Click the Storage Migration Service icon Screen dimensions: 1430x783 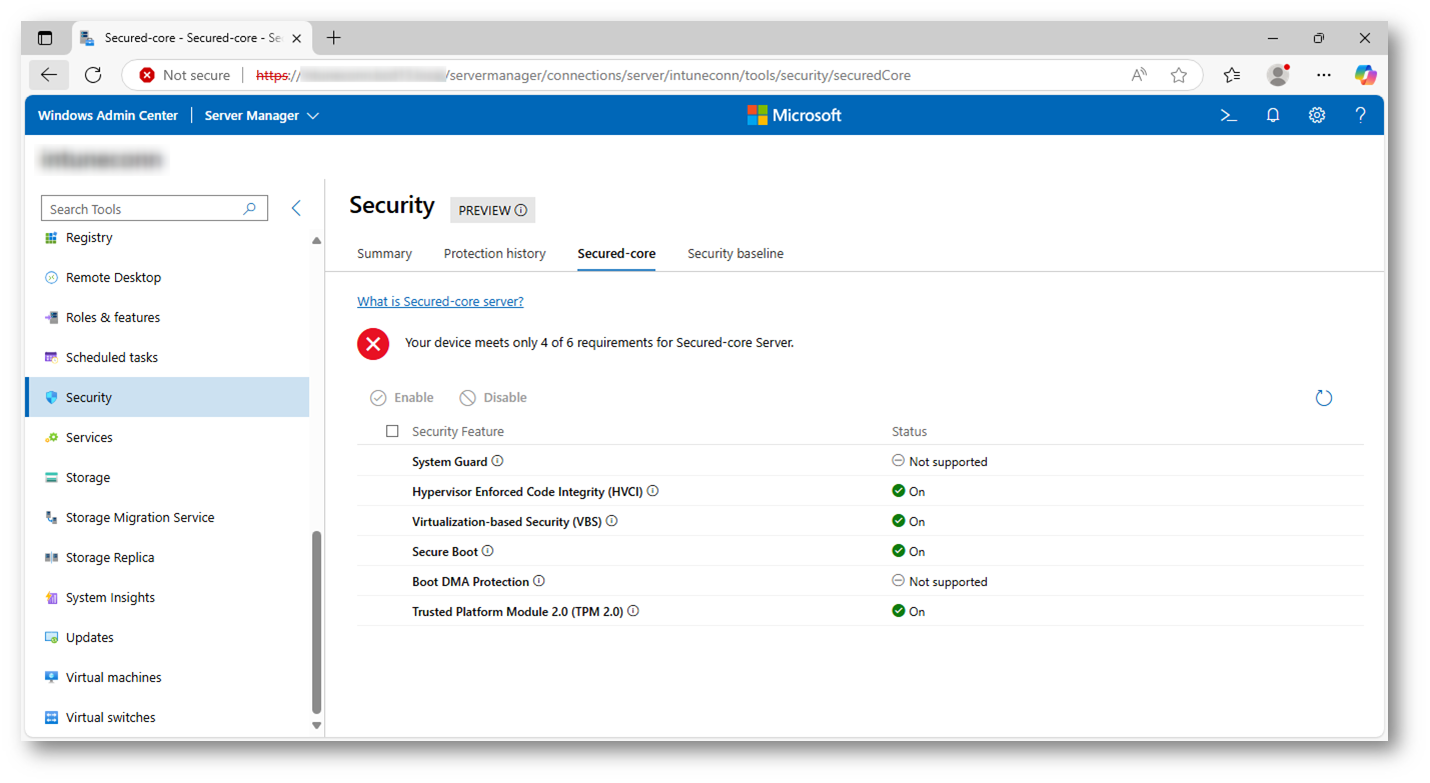point(51,518)
